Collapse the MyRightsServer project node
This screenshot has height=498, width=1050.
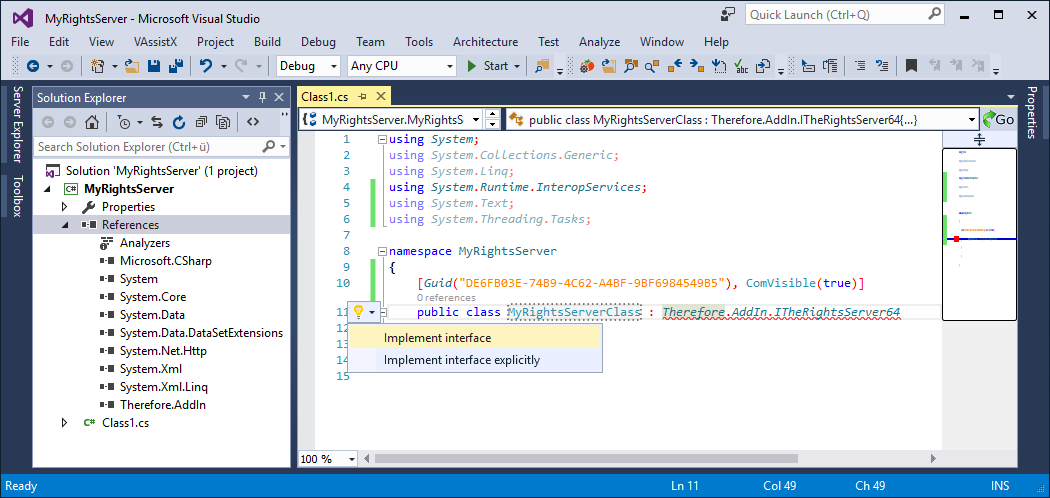click(x=47, y=189)
